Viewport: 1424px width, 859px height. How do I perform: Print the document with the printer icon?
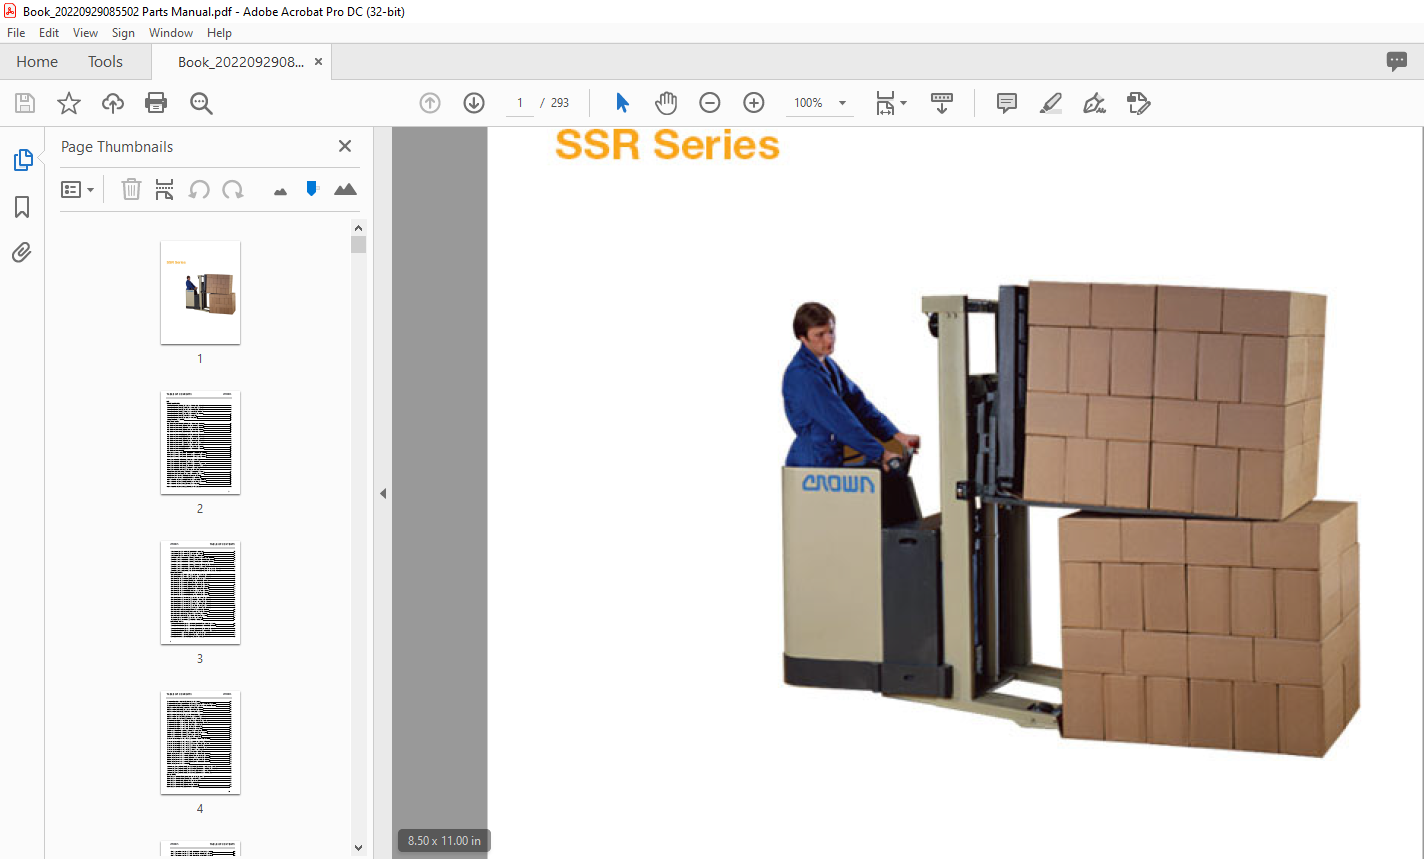click(x=156, y=103)
